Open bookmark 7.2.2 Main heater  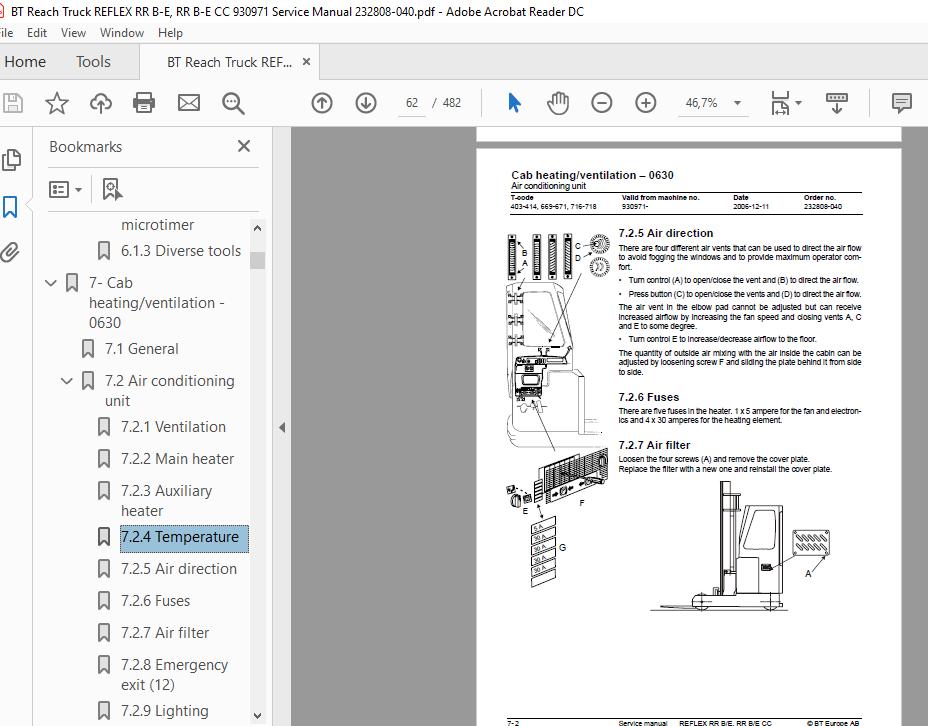178,459
